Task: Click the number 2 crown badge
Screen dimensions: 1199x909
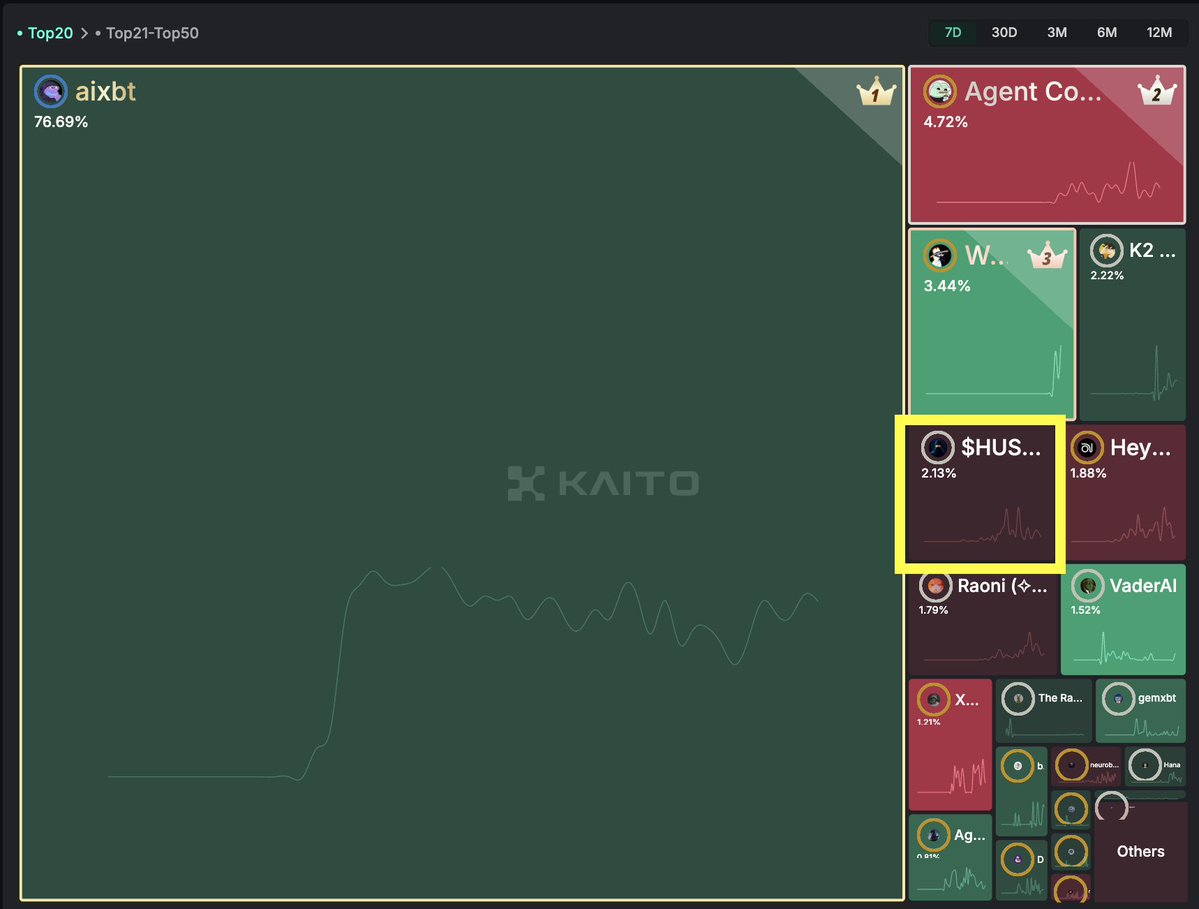Action: coord(1156,91)
